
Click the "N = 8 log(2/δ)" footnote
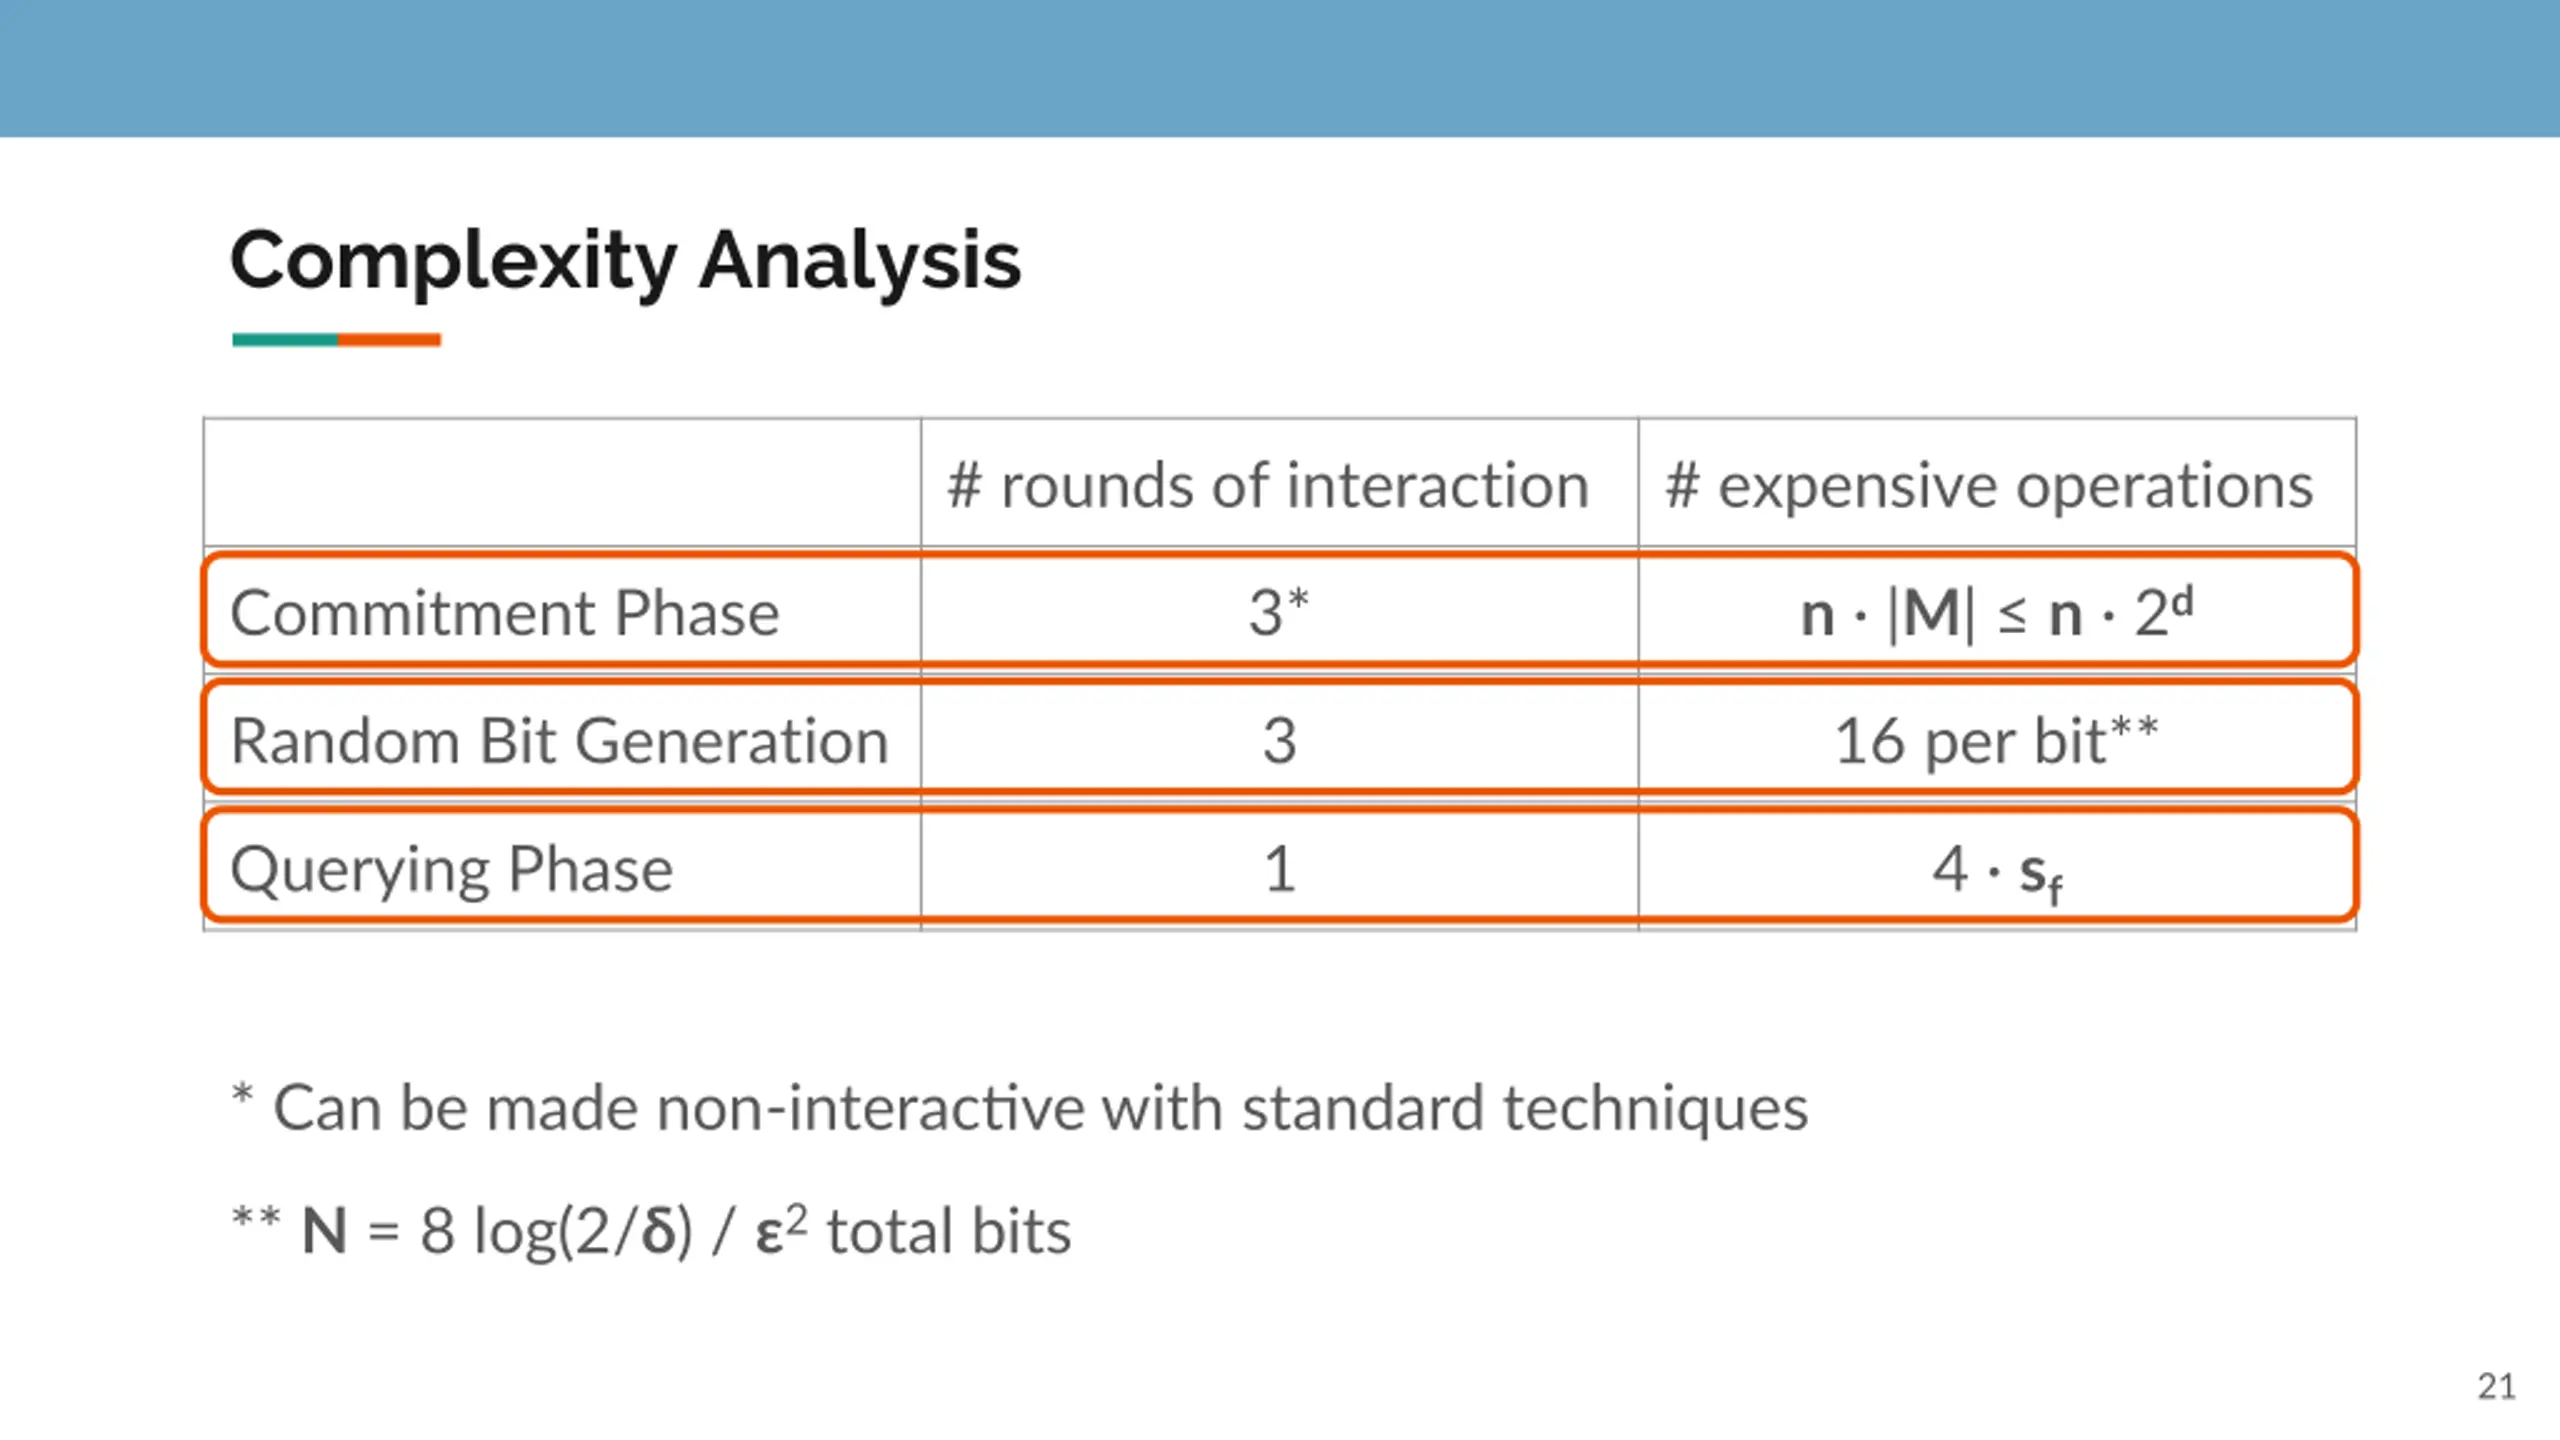[497, 1231]
